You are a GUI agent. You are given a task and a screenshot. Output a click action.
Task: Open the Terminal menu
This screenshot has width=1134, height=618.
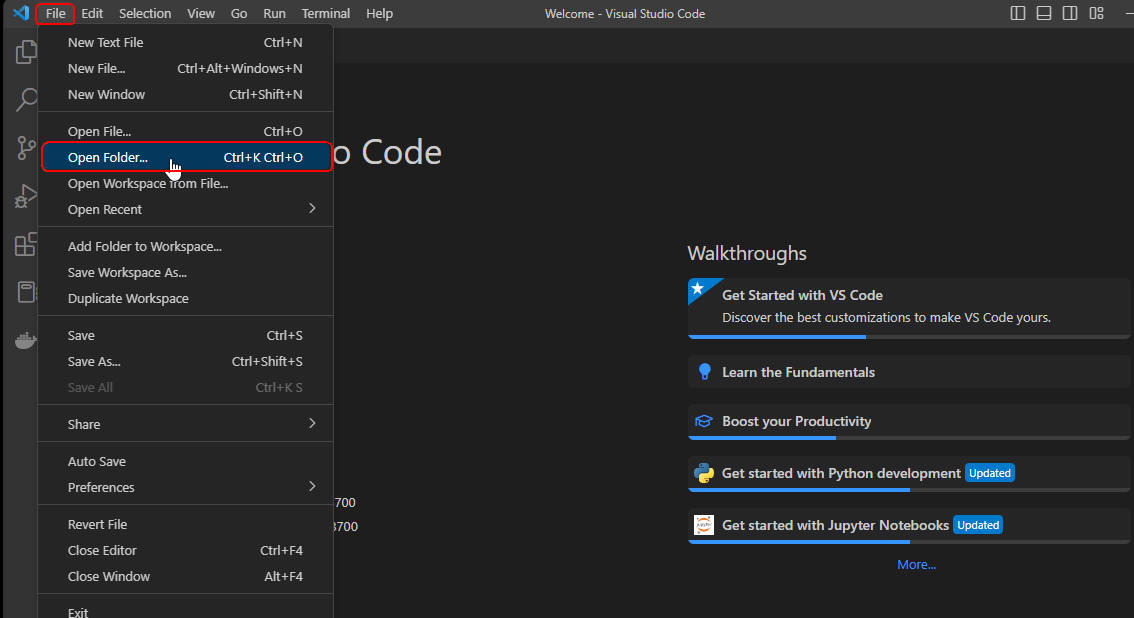point(325,13)
